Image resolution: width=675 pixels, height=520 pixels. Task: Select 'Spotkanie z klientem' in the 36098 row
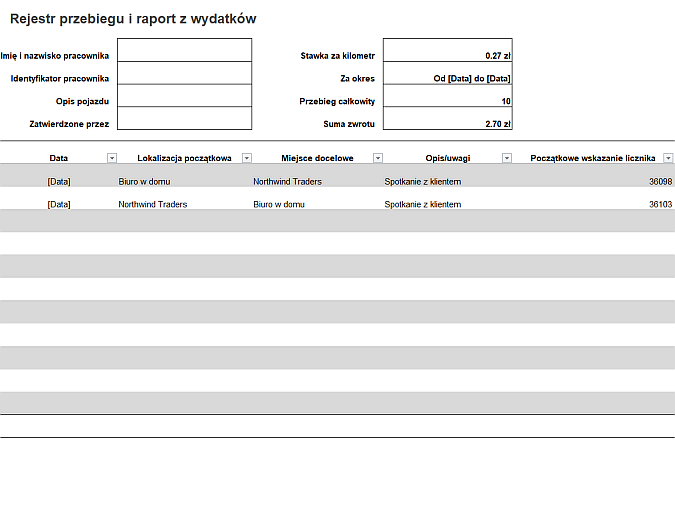(x=423, y=182)
